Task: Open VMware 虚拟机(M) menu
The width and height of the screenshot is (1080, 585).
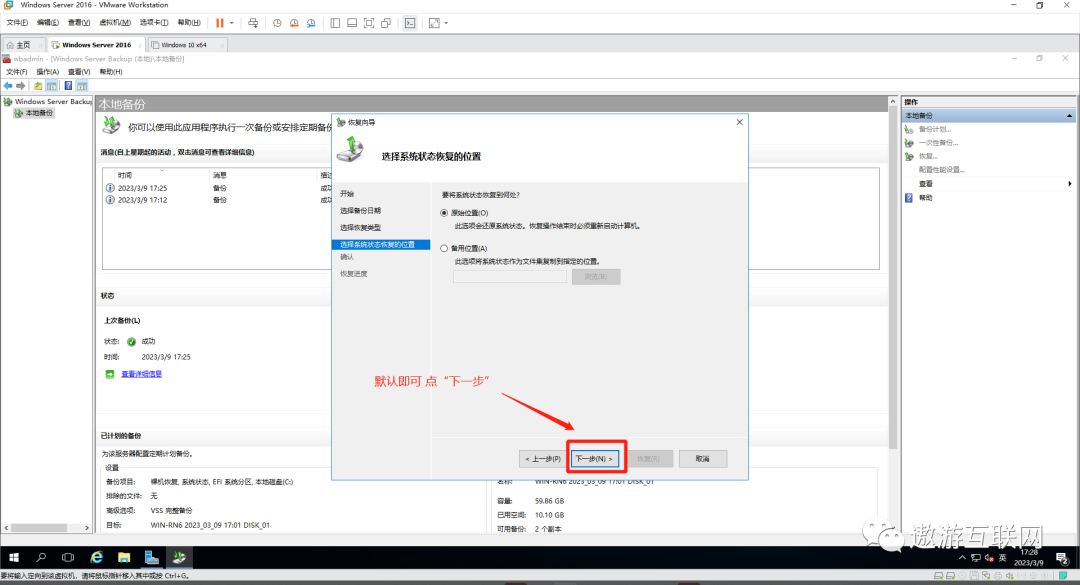Action: [x=115, y=23]
